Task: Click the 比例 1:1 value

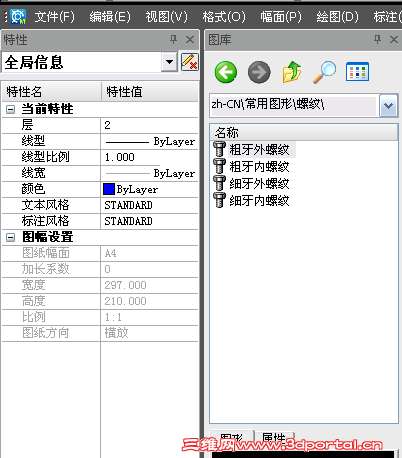Action: (149, 317)
